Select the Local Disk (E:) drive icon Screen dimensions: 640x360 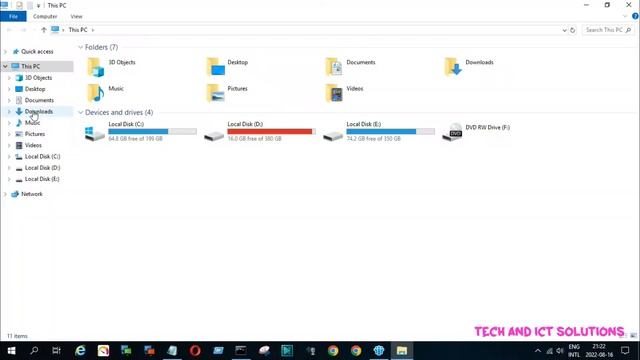(333, 135)
